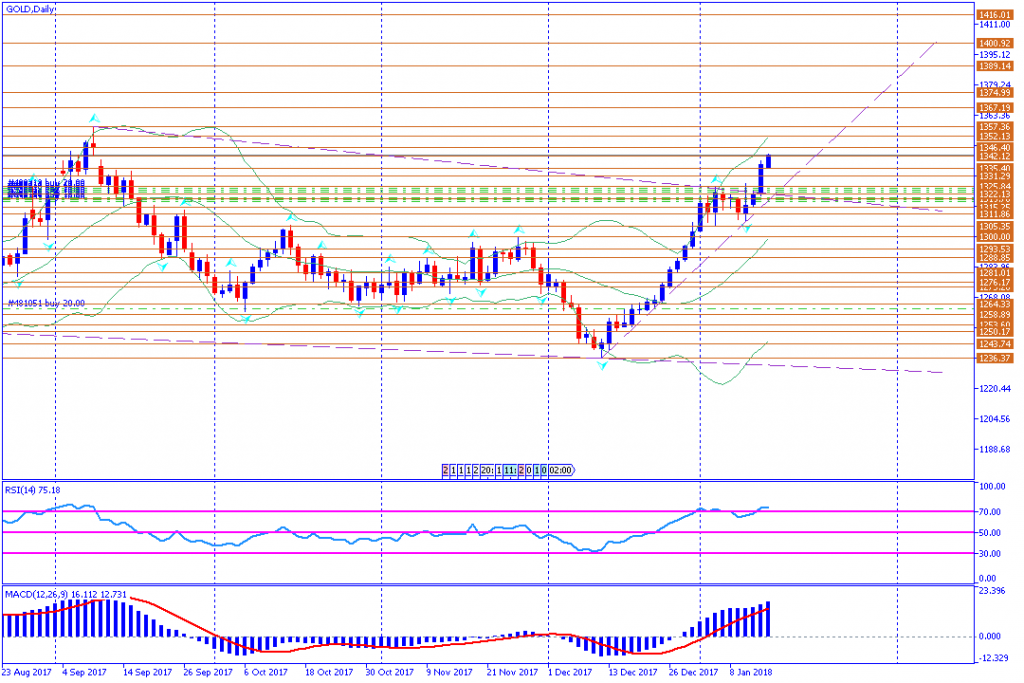Click the down fractal arrow below December low
The width and height of the screenshot is (1024, 683).
[602, 366]
